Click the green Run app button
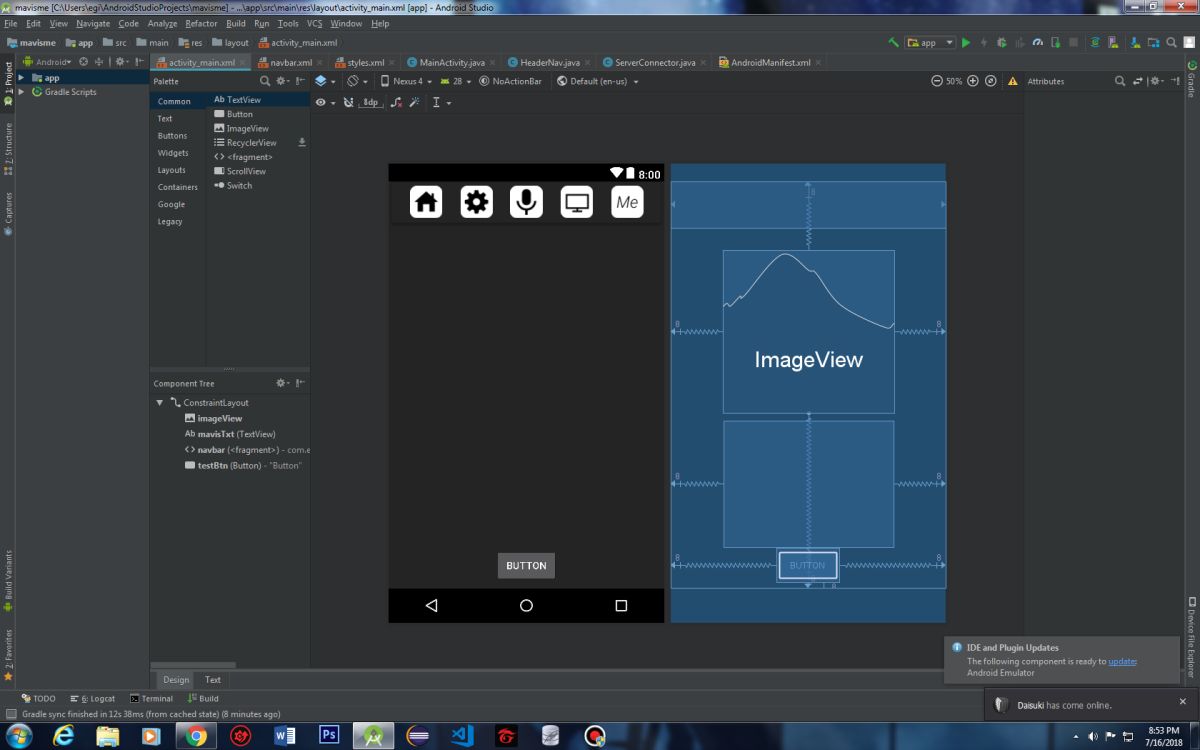This screenshot has height=750, width=1200. point(966,43)
